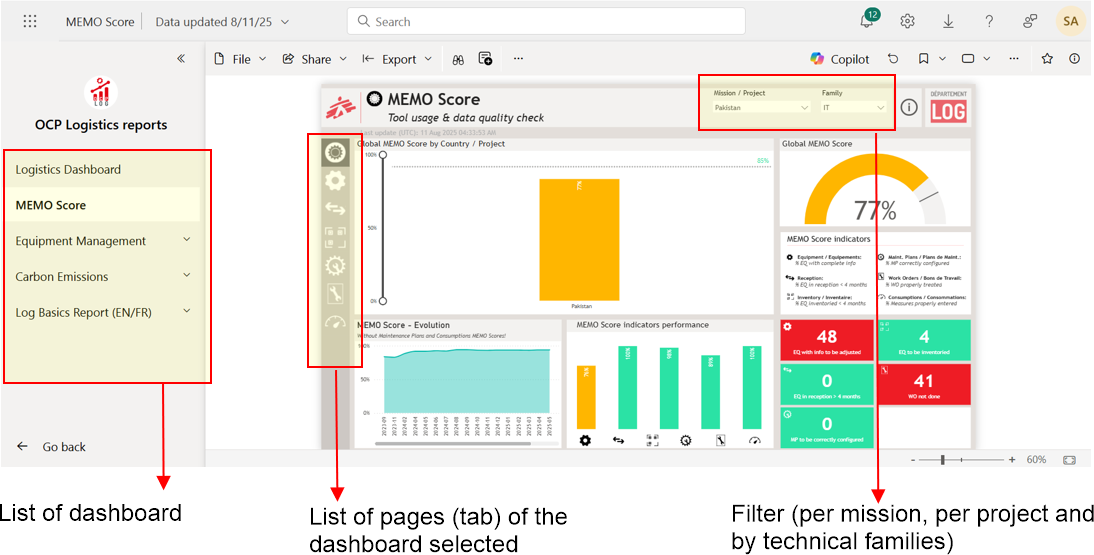Open the Mission / Project dropdown

tap(762, 107)
